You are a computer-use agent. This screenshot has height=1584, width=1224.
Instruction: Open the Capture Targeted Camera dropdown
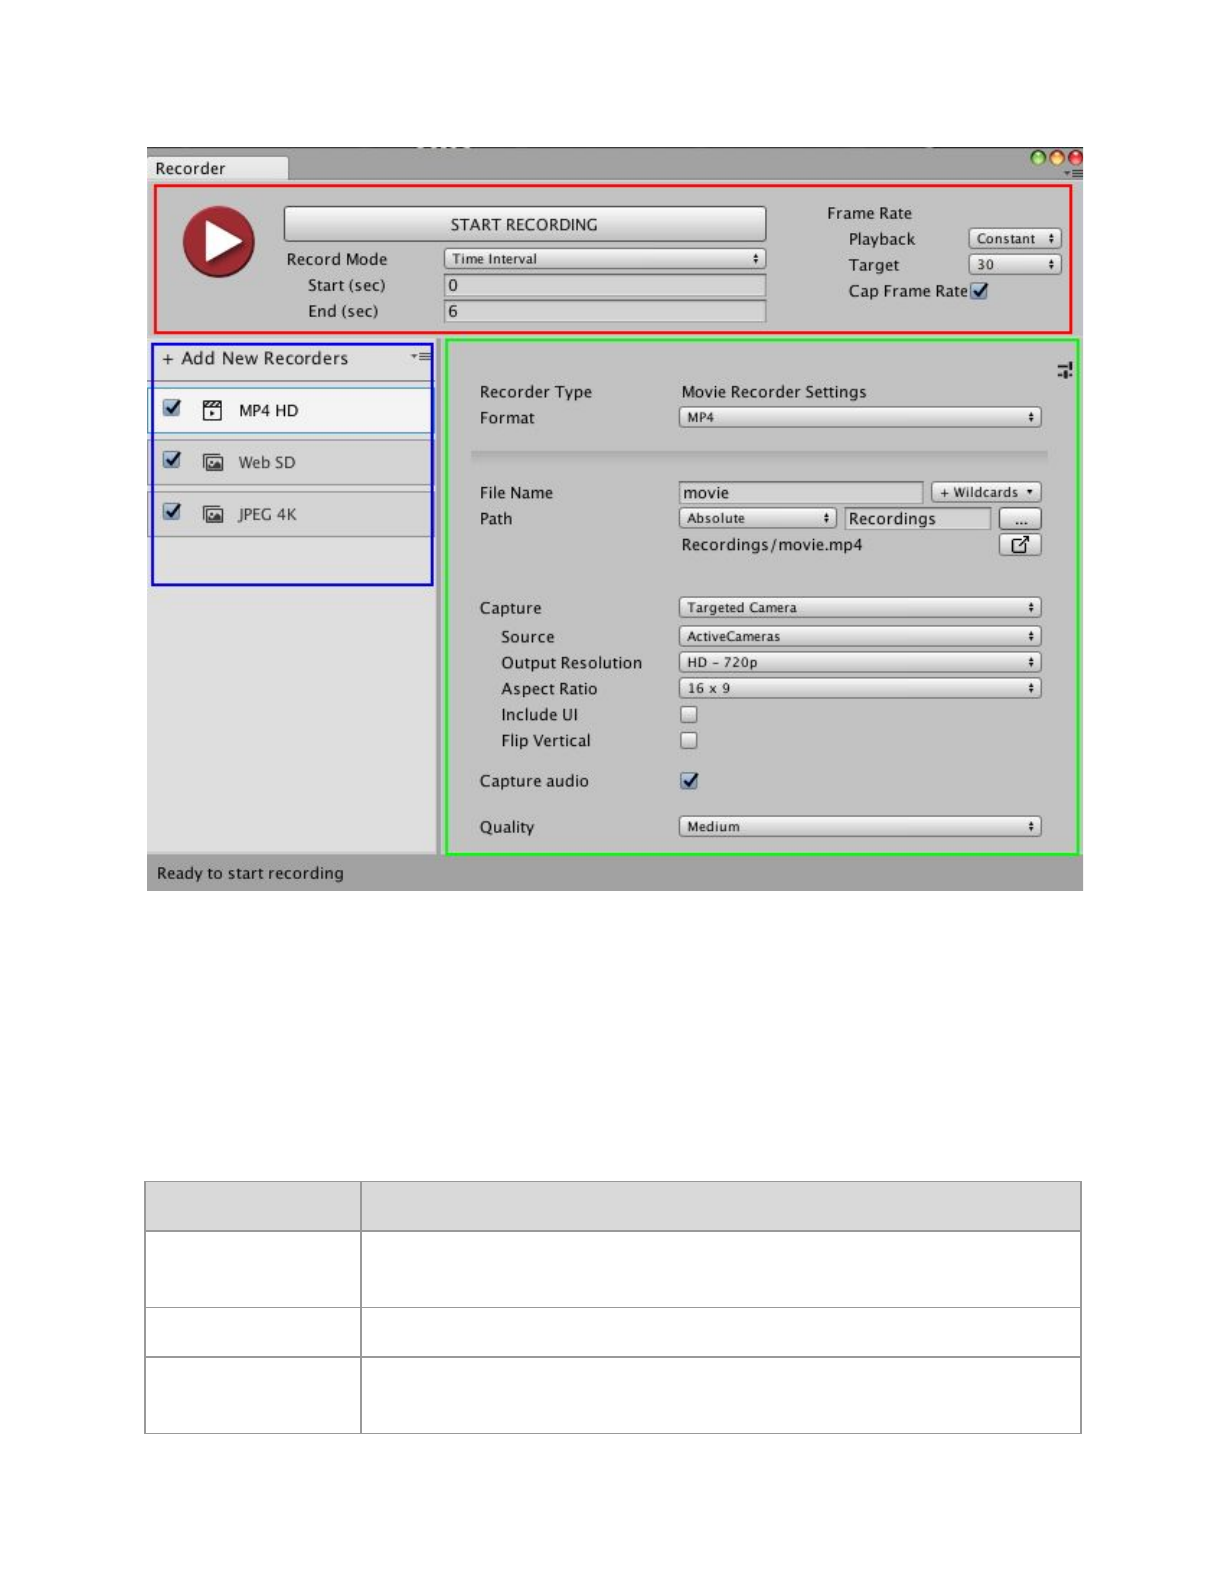tap(860, 607)
